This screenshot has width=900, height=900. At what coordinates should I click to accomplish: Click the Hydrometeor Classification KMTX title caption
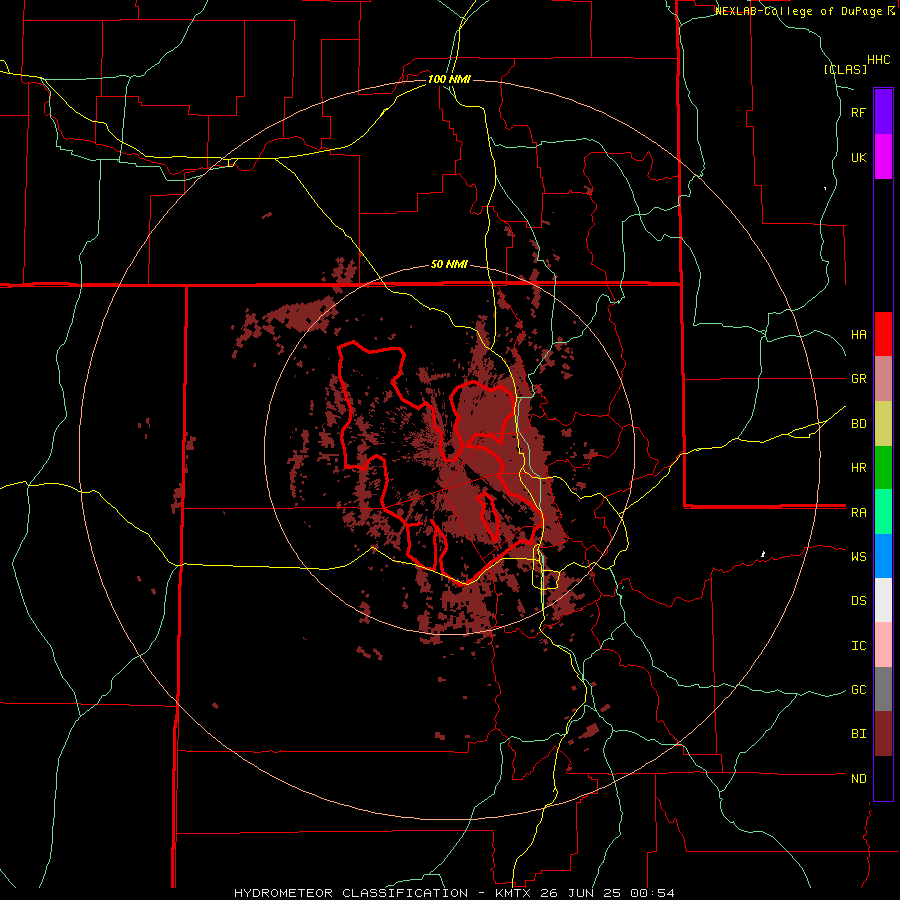pos(454,893)
